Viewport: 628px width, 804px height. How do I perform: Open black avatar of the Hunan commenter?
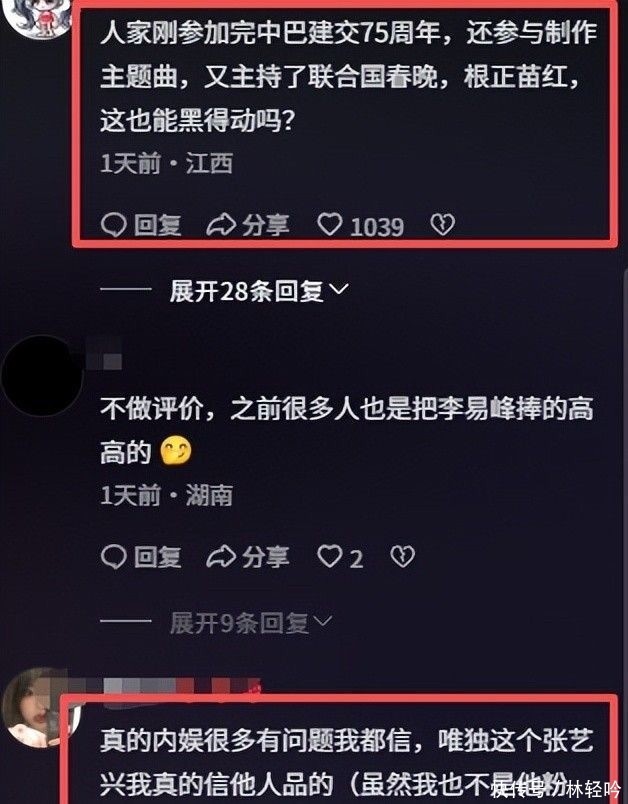(x=42, y=375)
